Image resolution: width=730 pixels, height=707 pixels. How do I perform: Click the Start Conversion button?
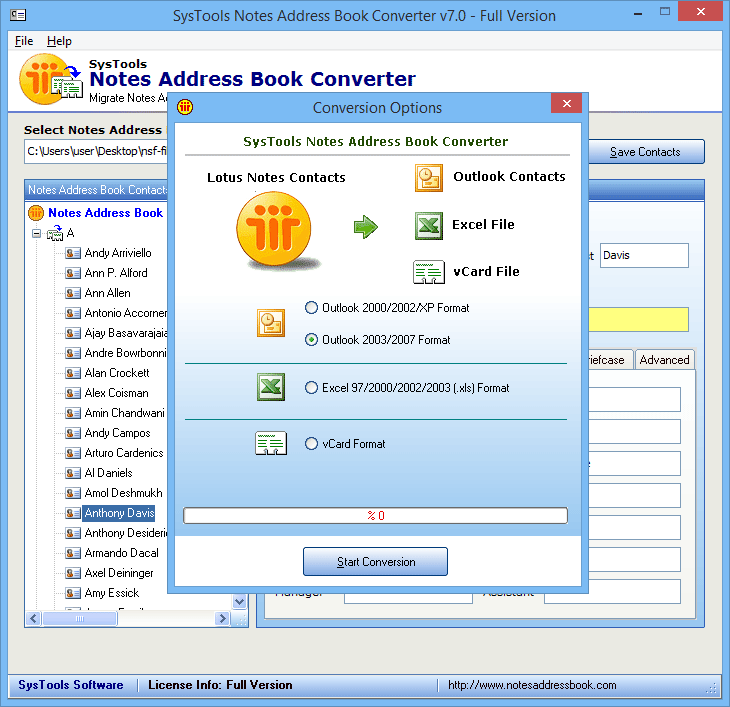375,562
